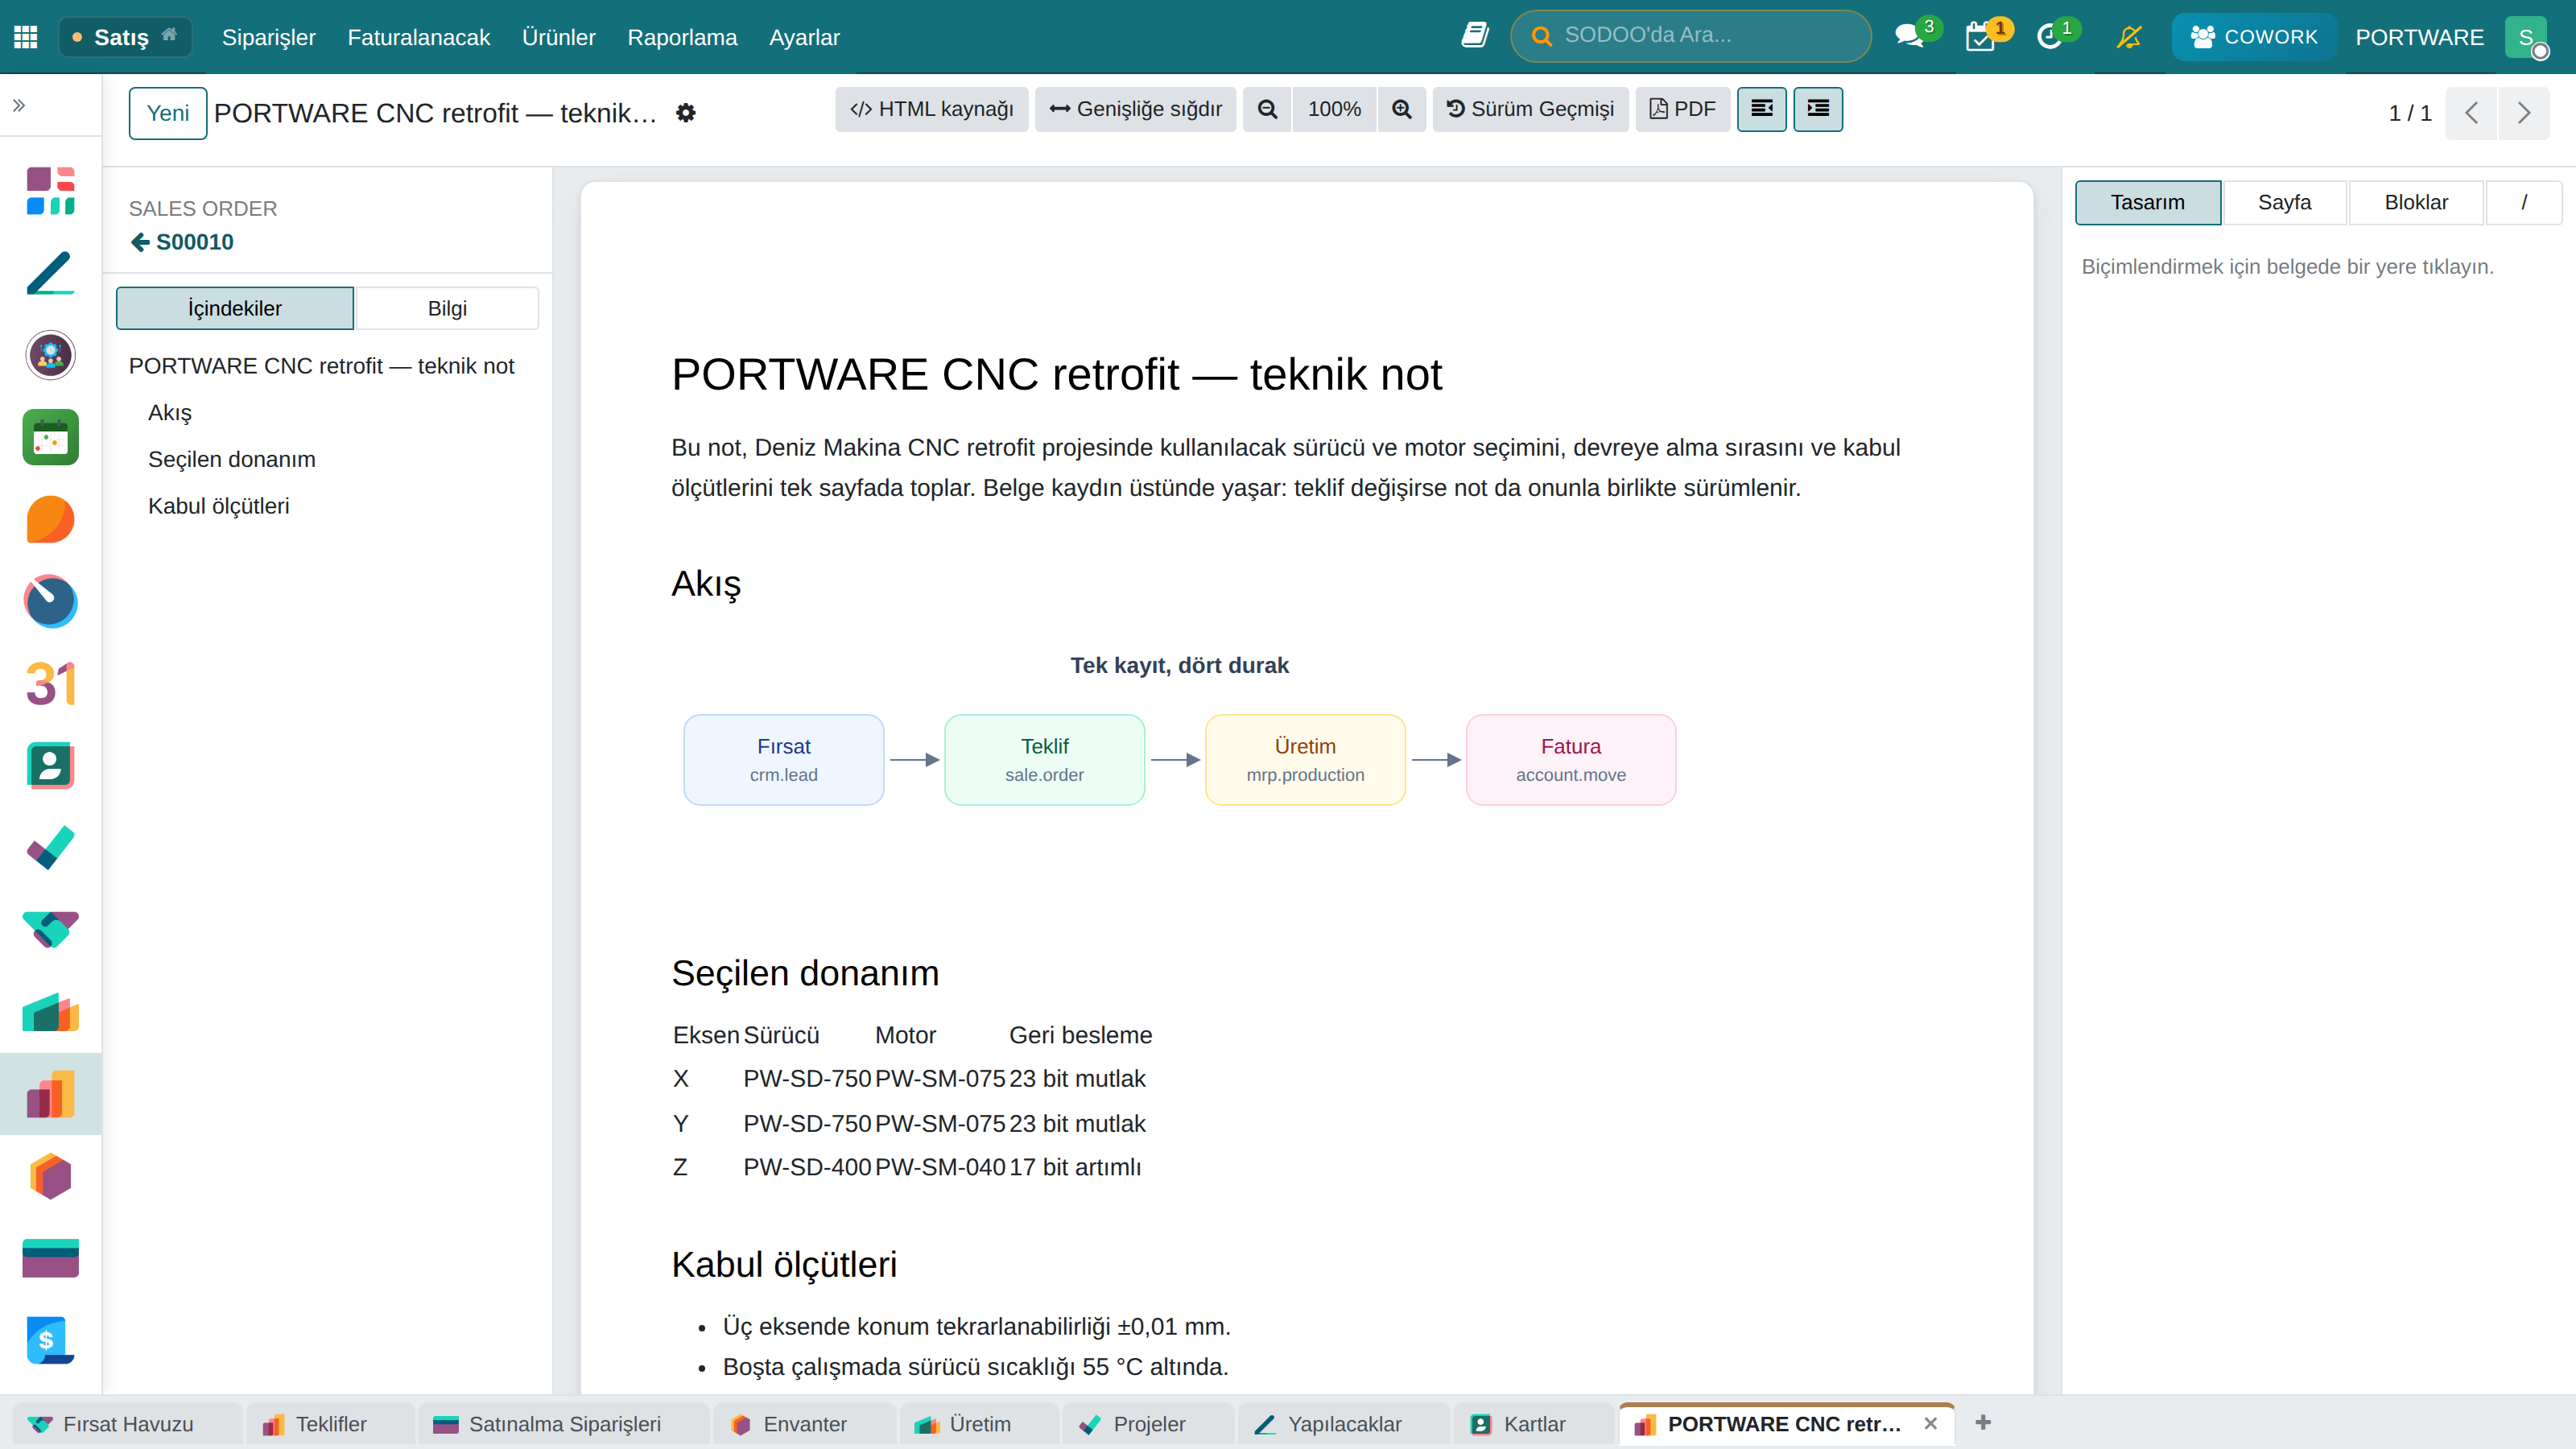
Task: Jump to Kabul ölçütleri in outline
Action: [219, 506]
